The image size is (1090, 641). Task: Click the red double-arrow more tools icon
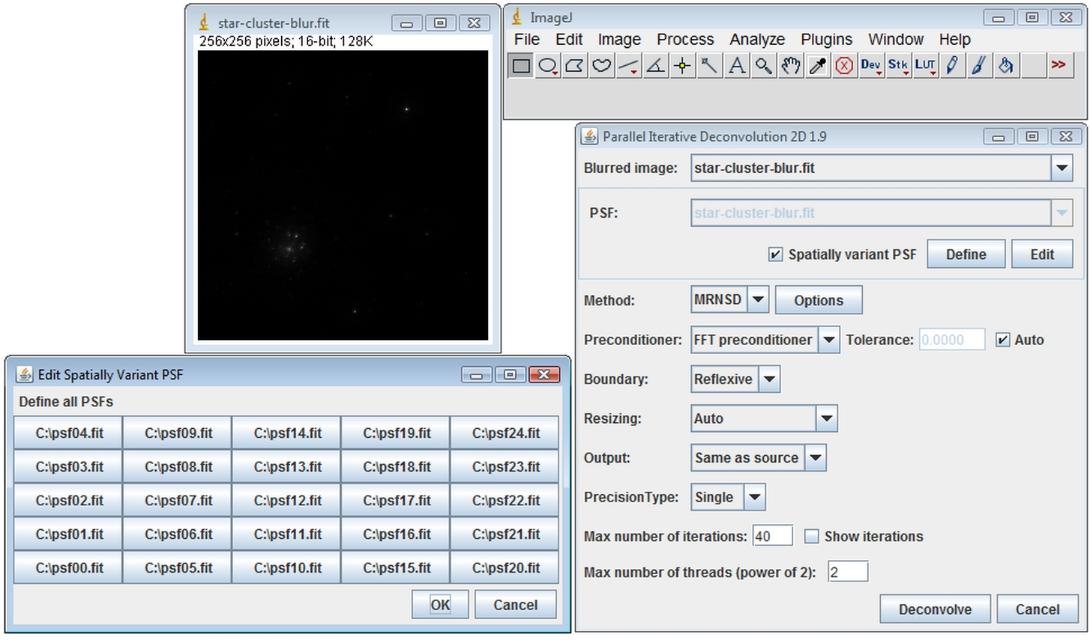point(1059,65)
